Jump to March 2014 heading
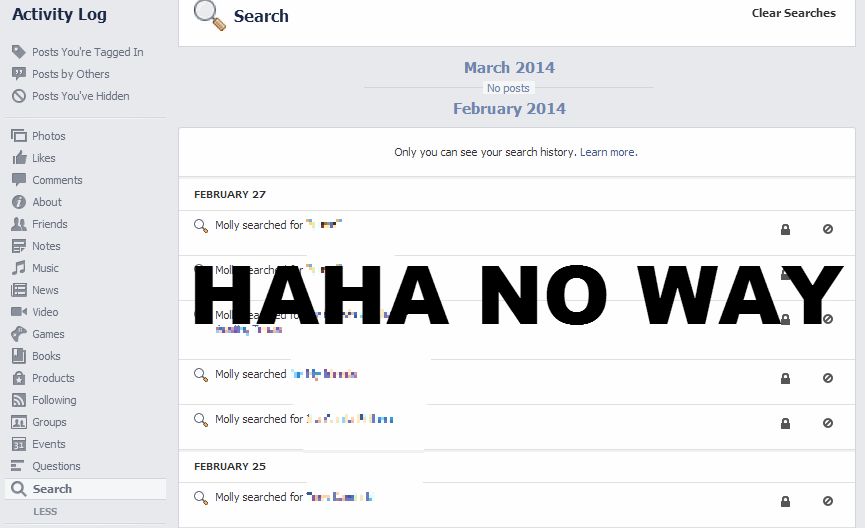Image resolution: width=865 pixels, height=528 pixels. pos(509,67)
